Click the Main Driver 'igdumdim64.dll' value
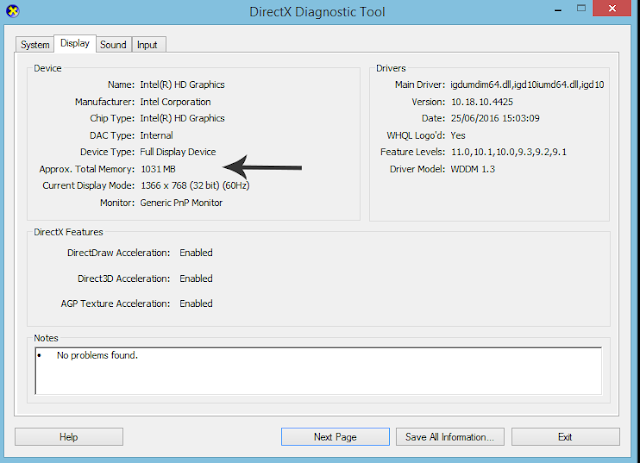The width and height of the screenshot is (640, 463). (x=527, y=85)
